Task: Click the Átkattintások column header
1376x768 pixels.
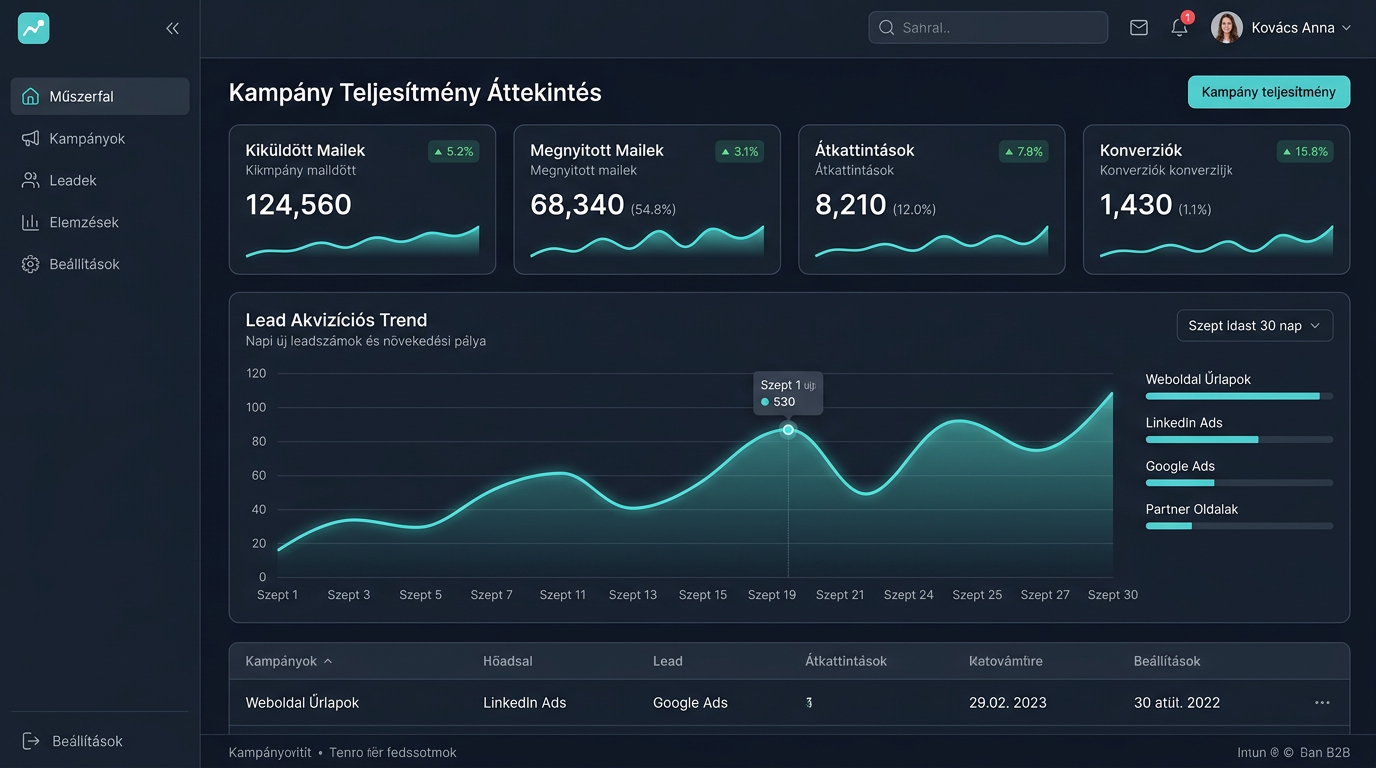Action: tap(846, 661)
